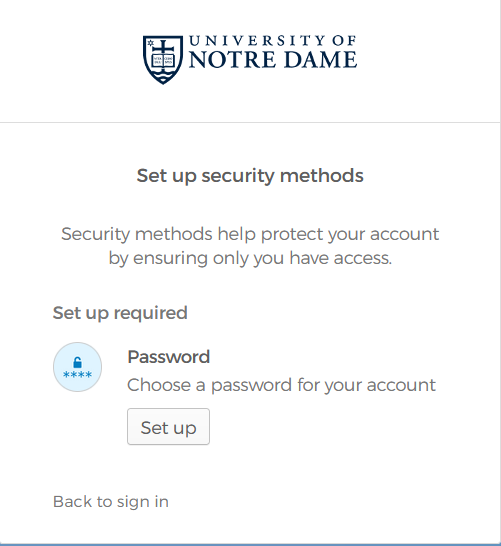Click Choose a password for your account text

[x=281, y=385]
